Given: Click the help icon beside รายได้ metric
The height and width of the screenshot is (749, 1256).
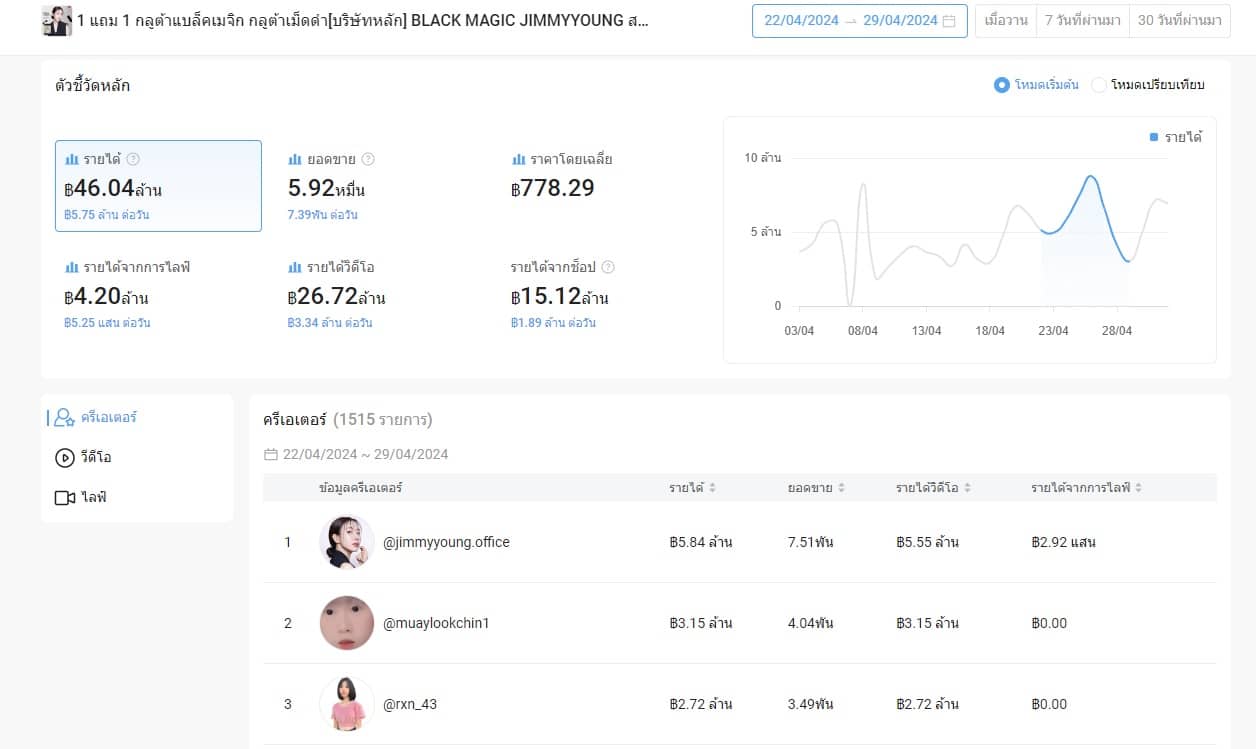Looking at the screenshot, I should pyautogui.click(x=133, y=159).
